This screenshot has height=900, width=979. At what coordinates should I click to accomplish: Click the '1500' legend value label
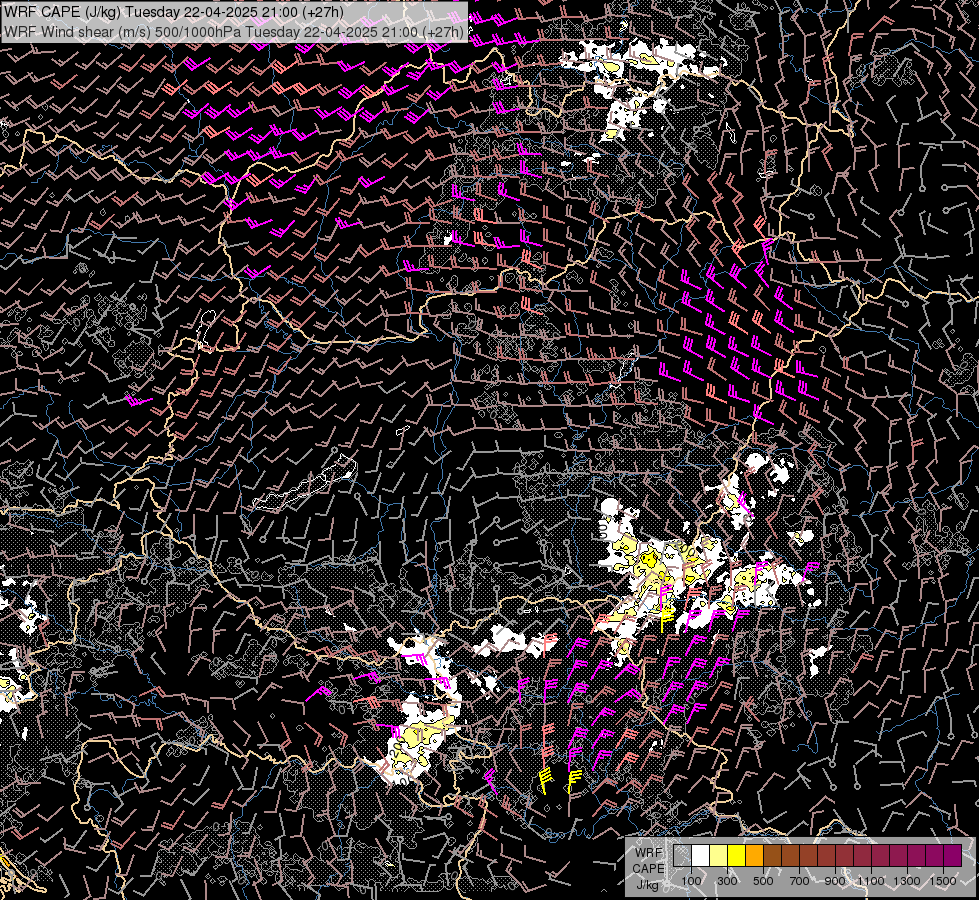pos(943,881)
